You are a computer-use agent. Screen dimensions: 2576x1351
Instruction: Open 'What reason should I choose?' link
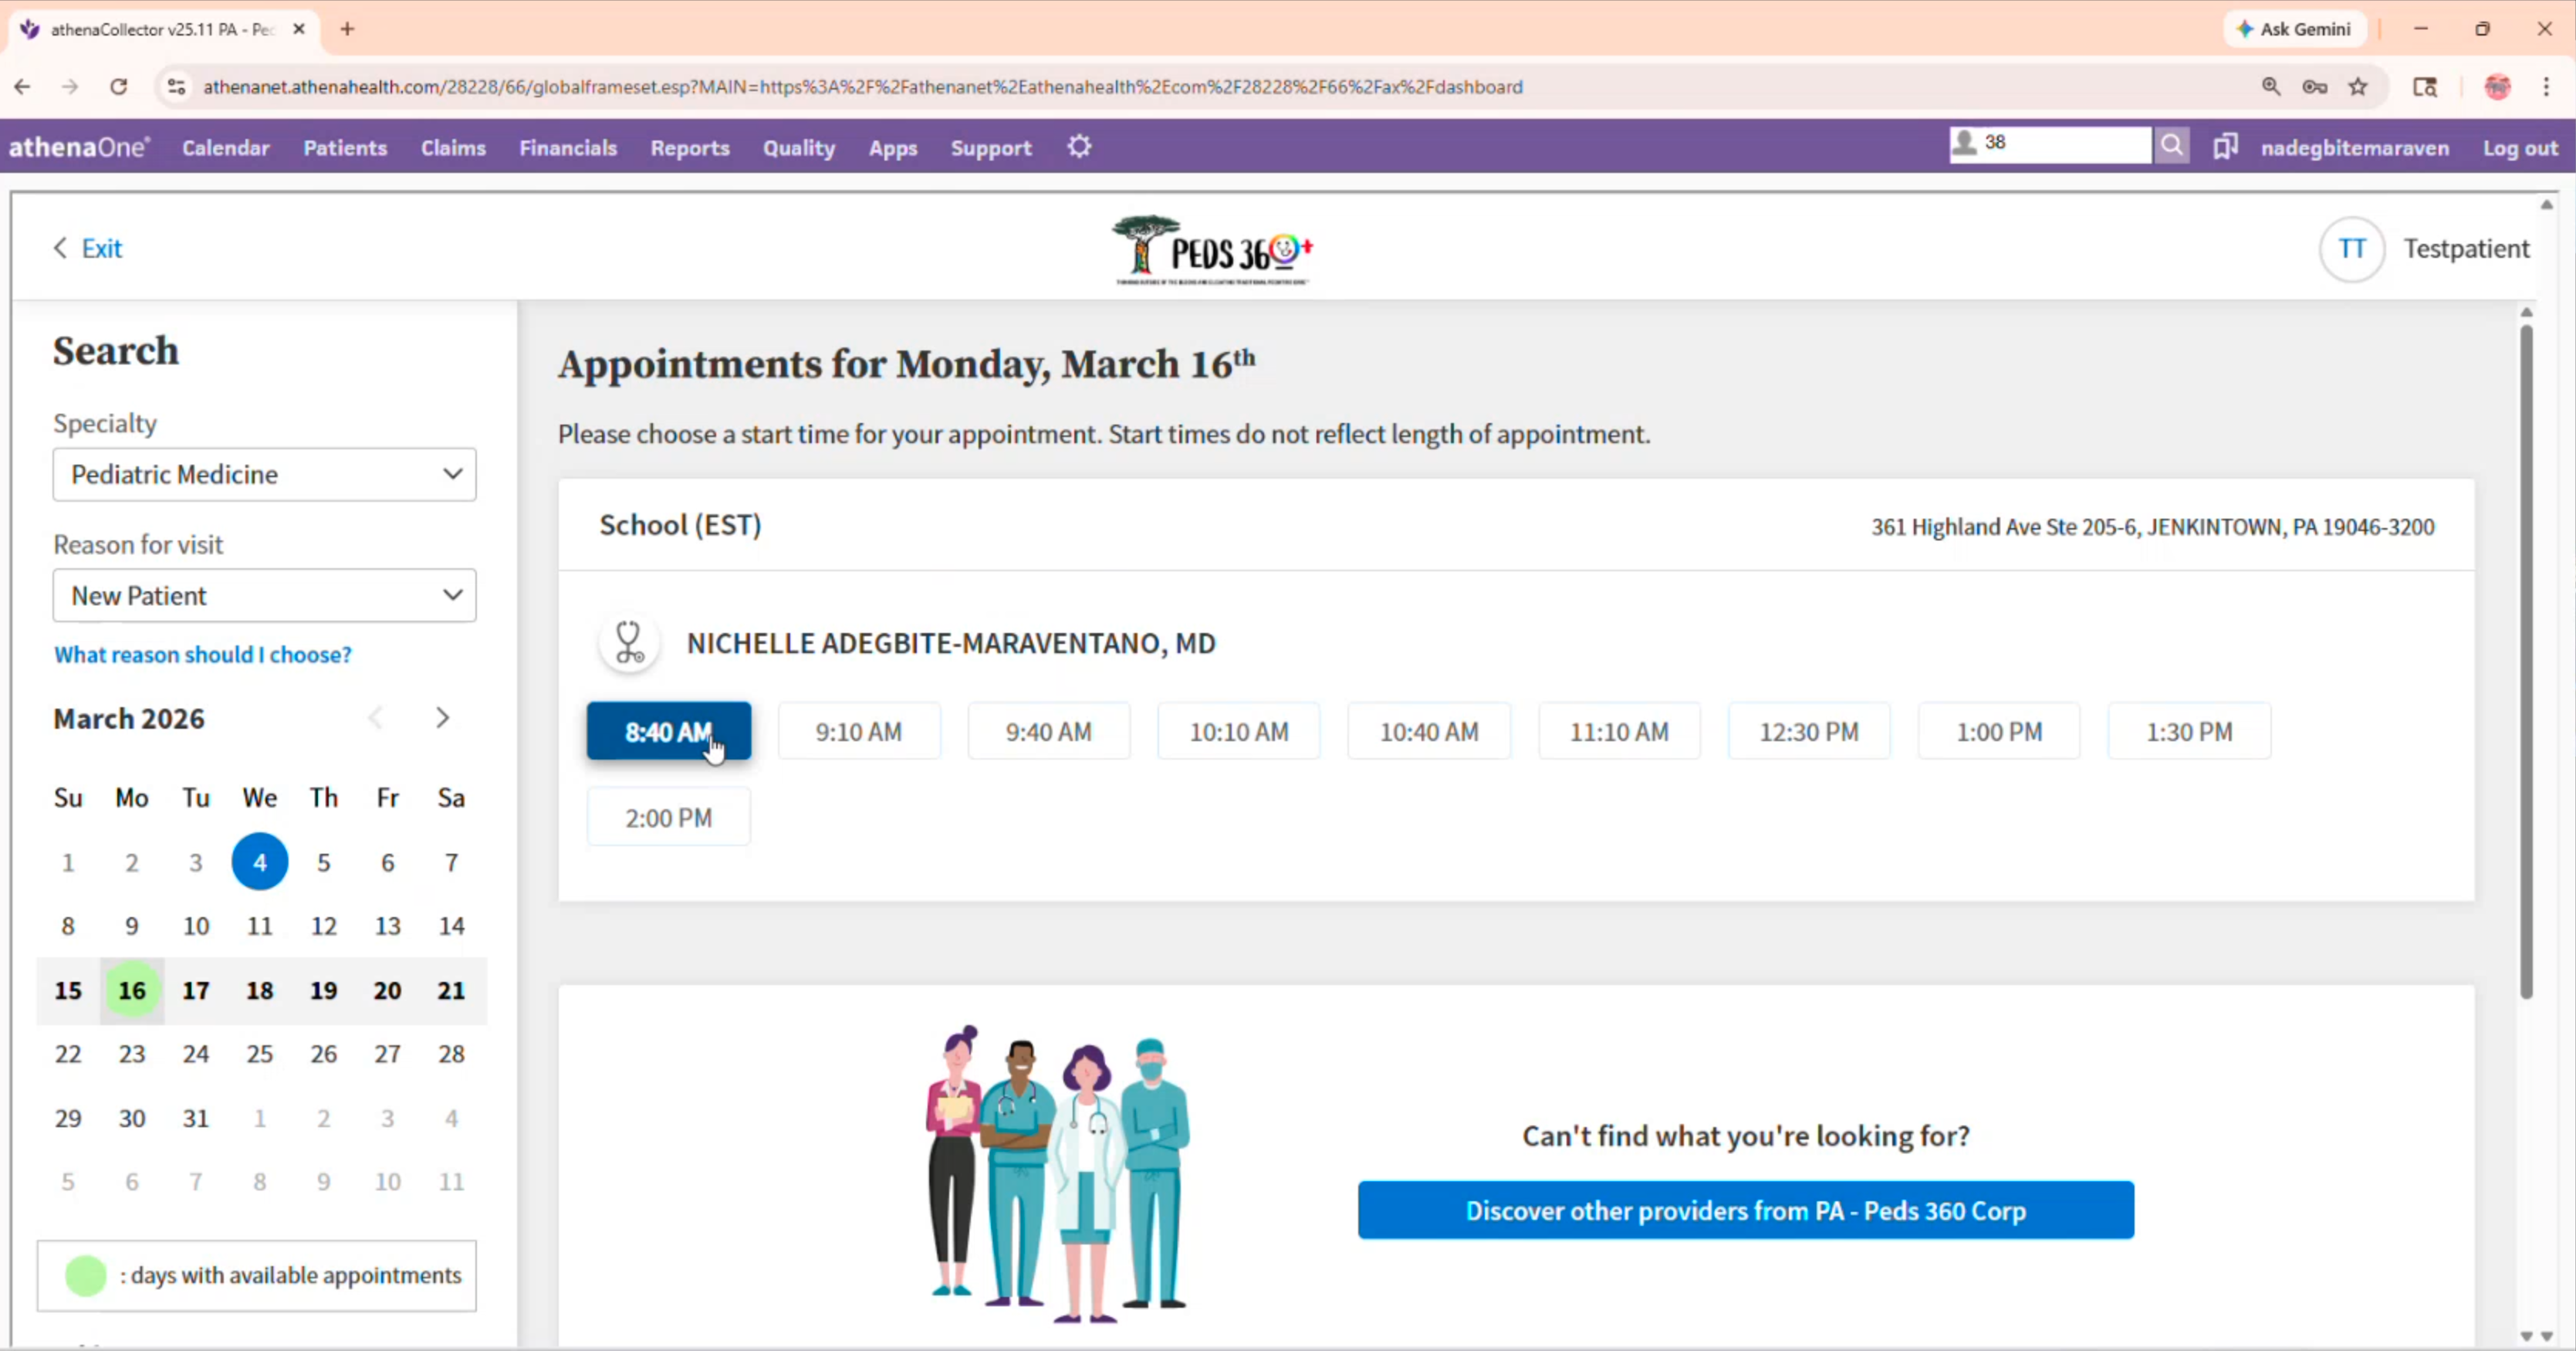click(203, 655)
